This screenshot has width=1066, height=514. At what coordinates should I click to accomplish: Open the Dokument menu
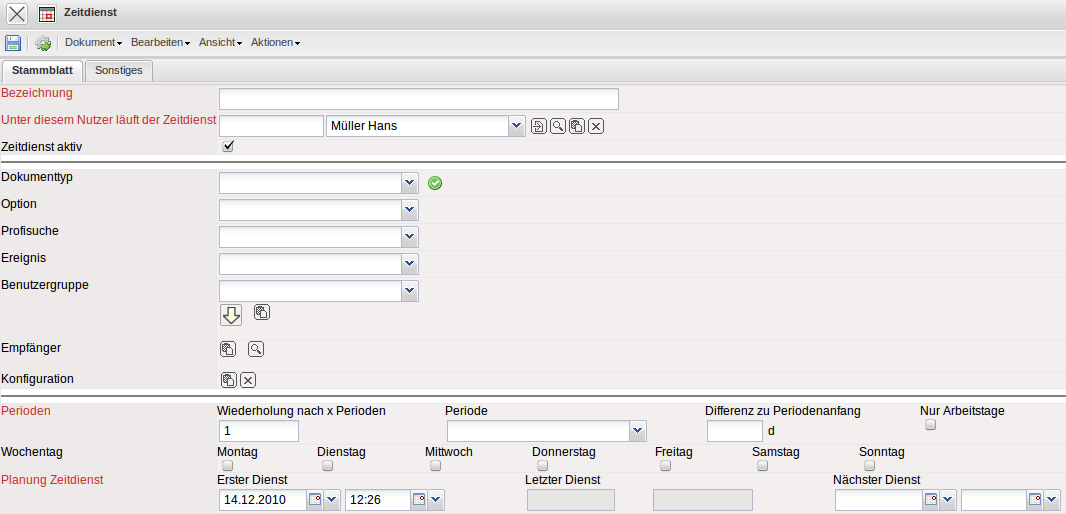(x=93, y=43)
